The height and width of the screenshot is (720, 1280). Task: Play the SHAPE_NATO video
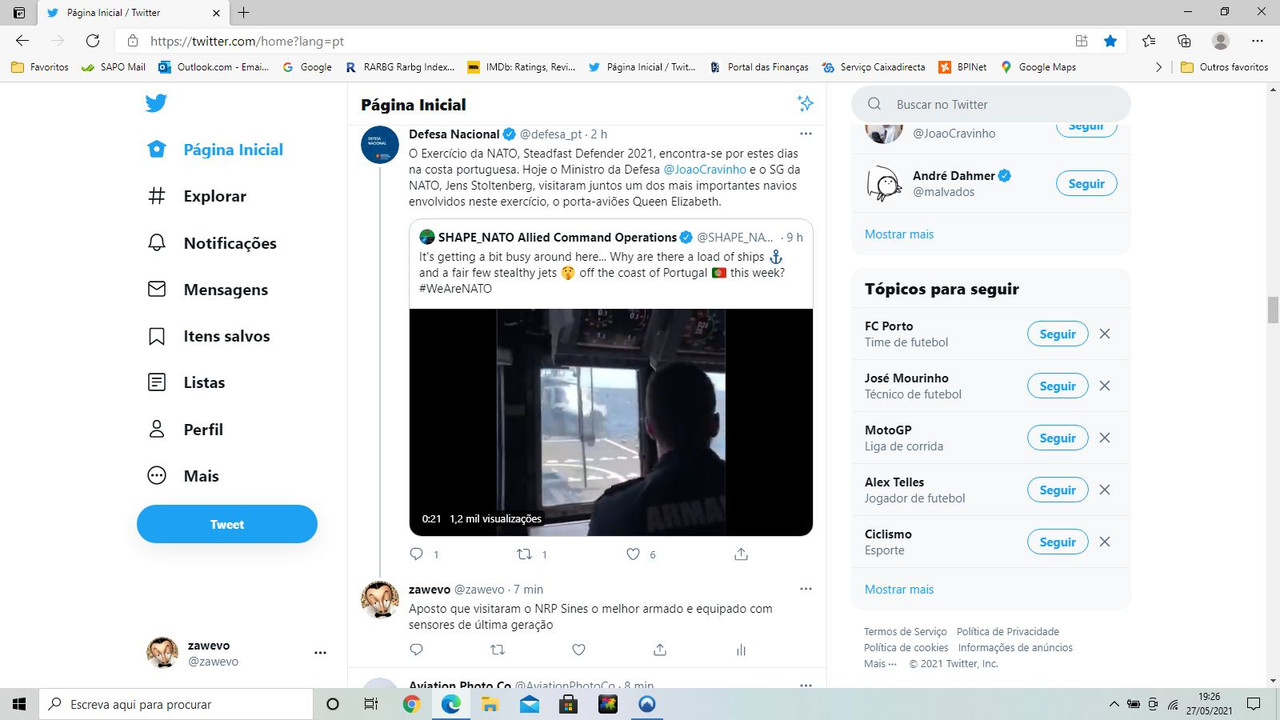[611, 422]
